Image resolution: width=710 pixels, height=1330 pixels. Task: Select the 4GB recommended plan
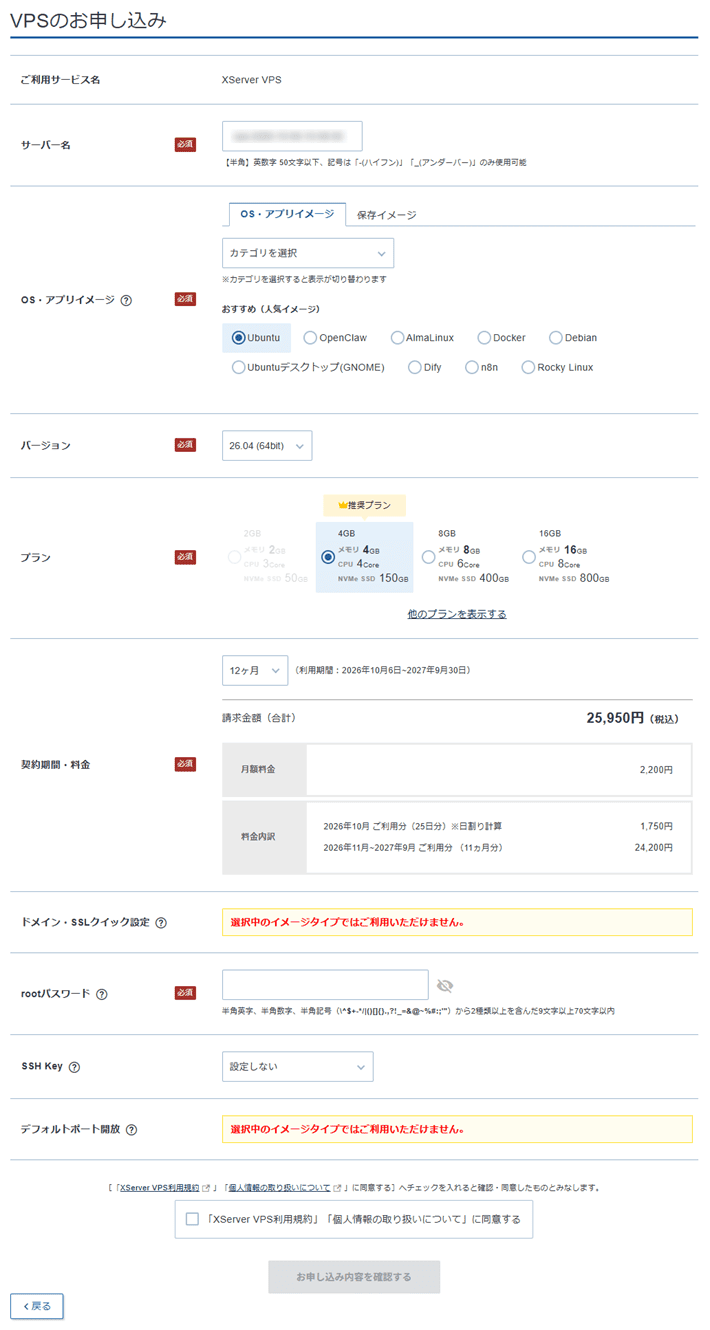pos(328,557)
